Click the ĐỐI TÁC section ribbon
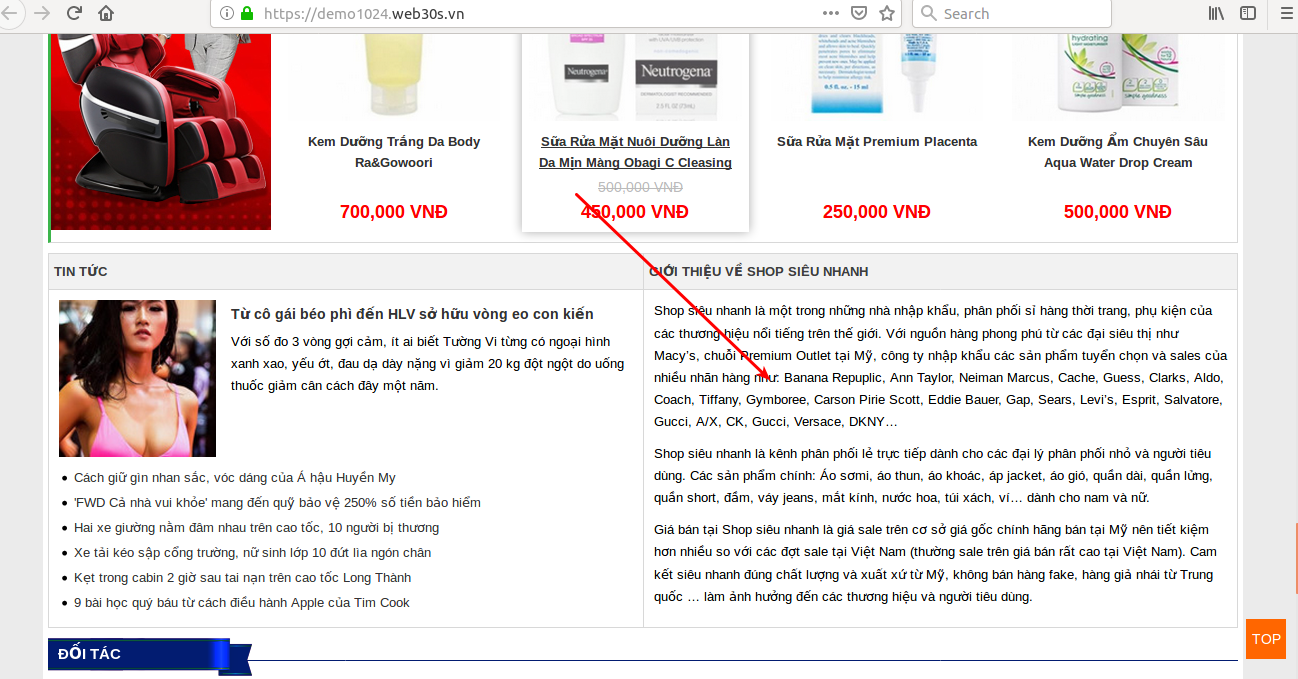This screenshot has height=679, width=1298. coord(148,655)
